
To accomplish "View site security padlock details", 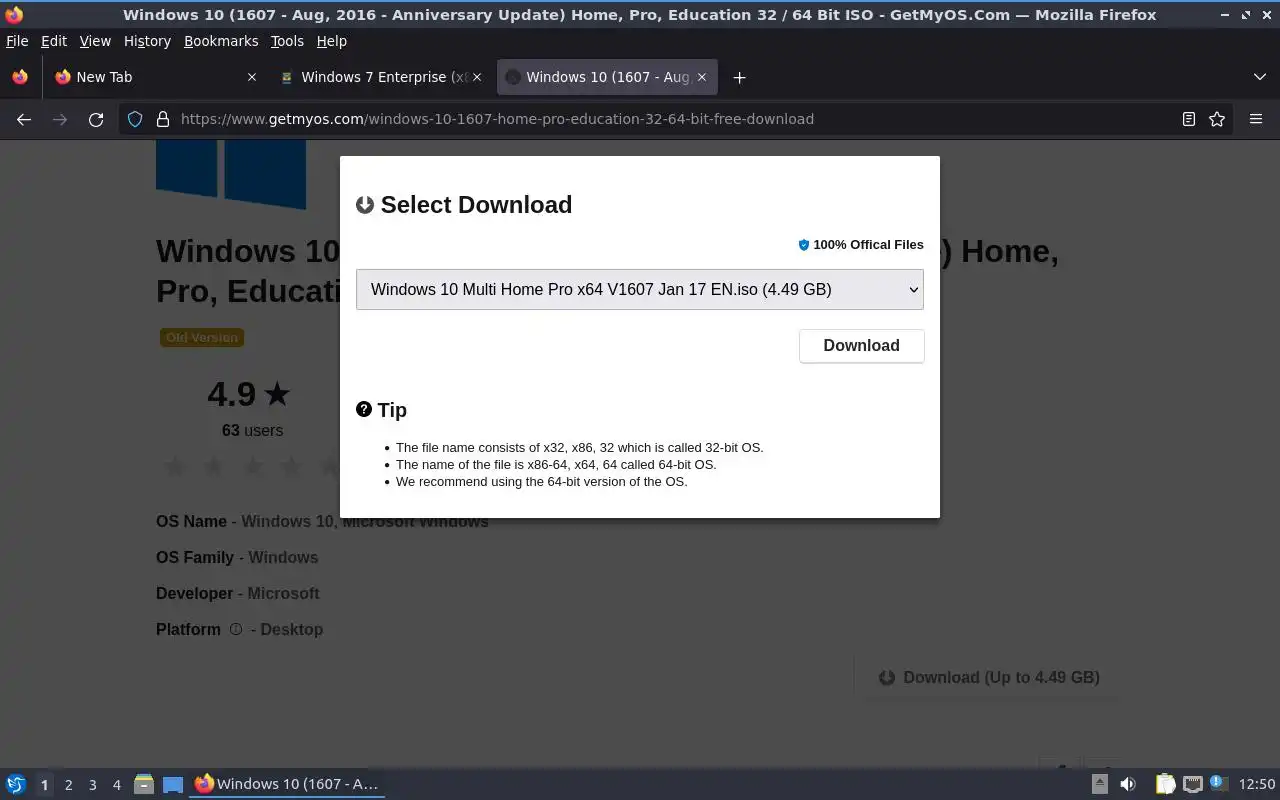I will coord(162,119).
